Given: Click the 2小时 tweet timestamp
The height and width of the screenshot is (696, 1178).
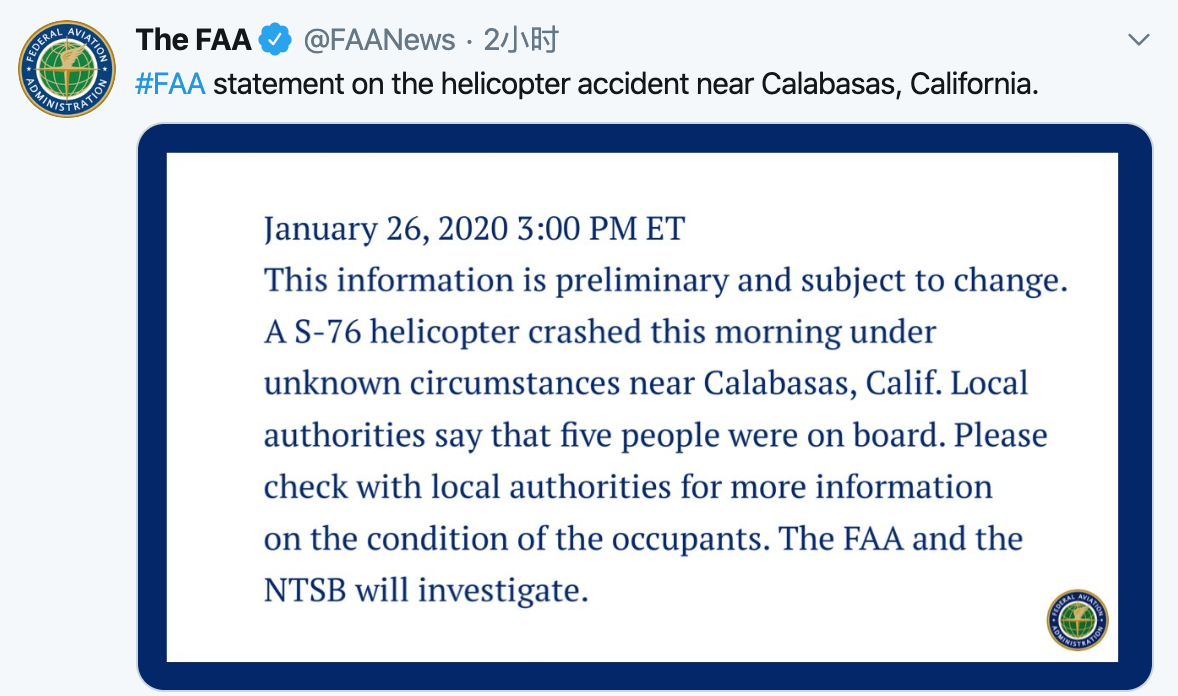Looking at the screenshot, I should tap(520, 40).
